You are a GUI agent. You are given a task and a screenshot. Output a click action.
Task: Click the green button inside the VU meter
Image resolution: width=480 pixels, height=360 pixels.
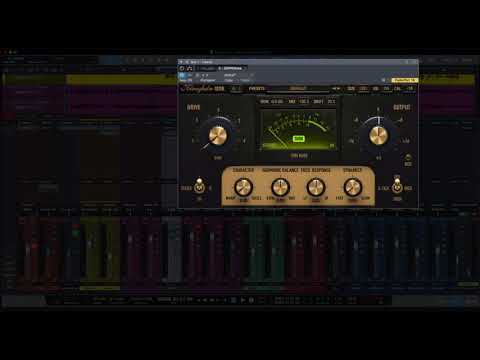[x=298, y=139]
